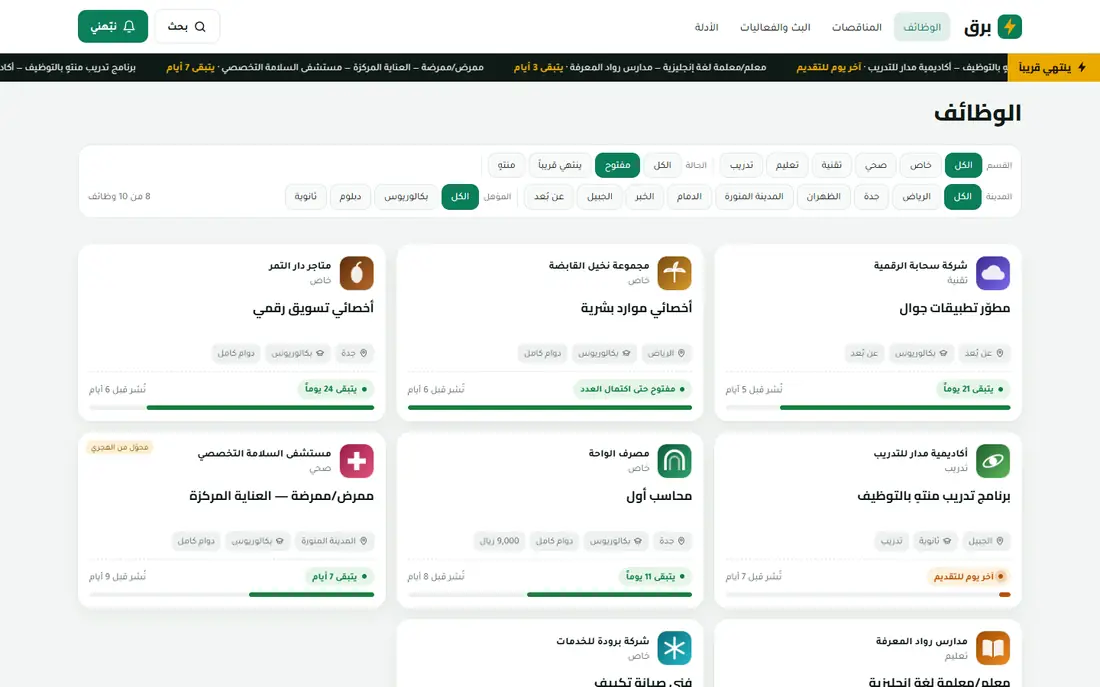The height and width of the screenshot is (687, 1100).
Task: Open المناقصات nav tab
Action: point(857,27)
